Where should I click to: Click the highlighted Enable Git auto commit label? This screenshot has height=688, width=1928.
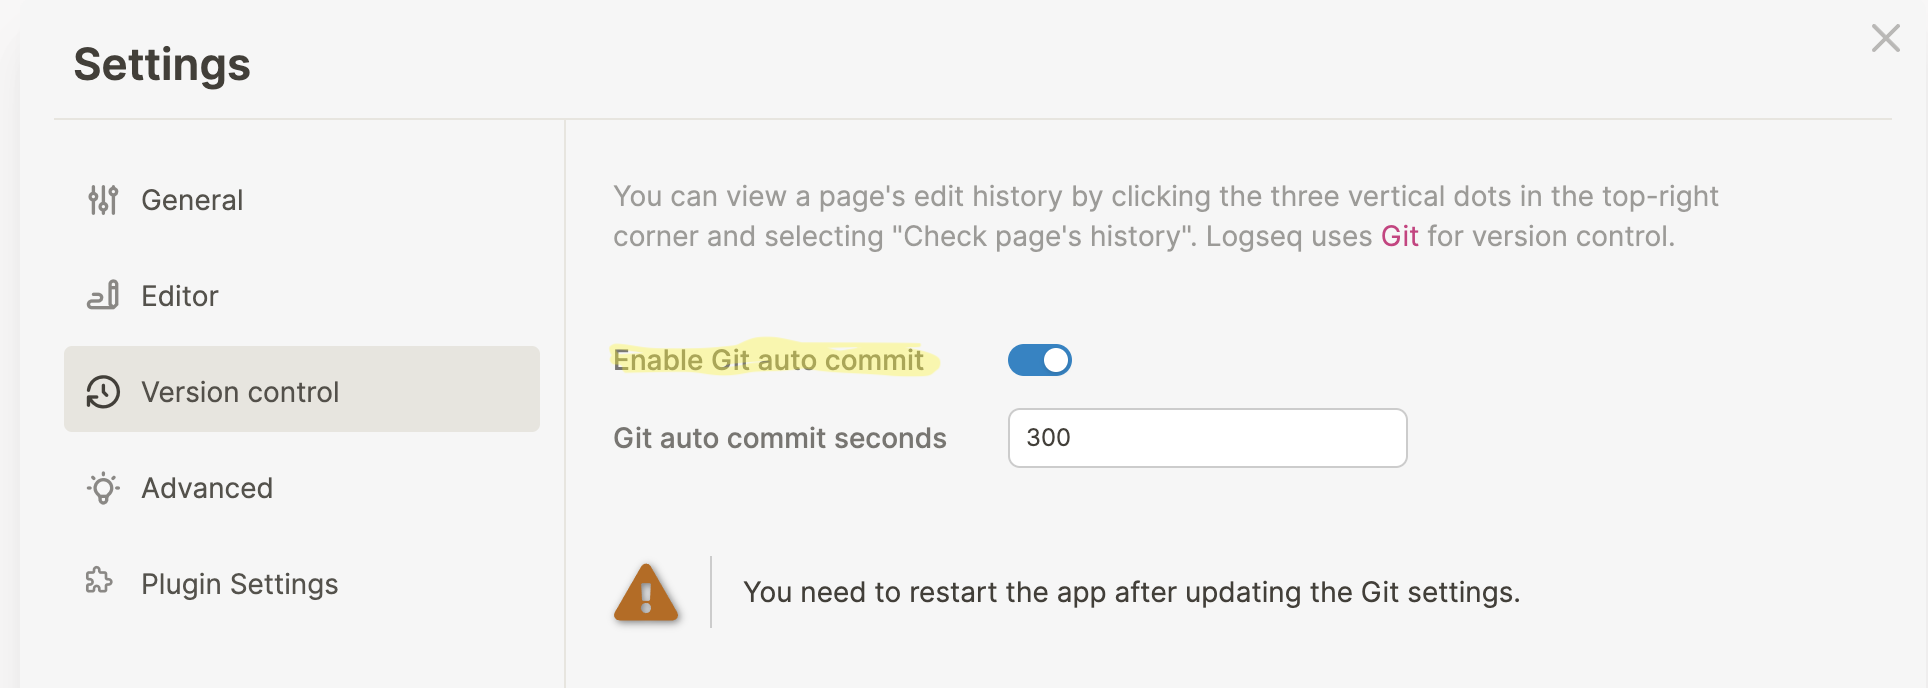tap(770, 360)
